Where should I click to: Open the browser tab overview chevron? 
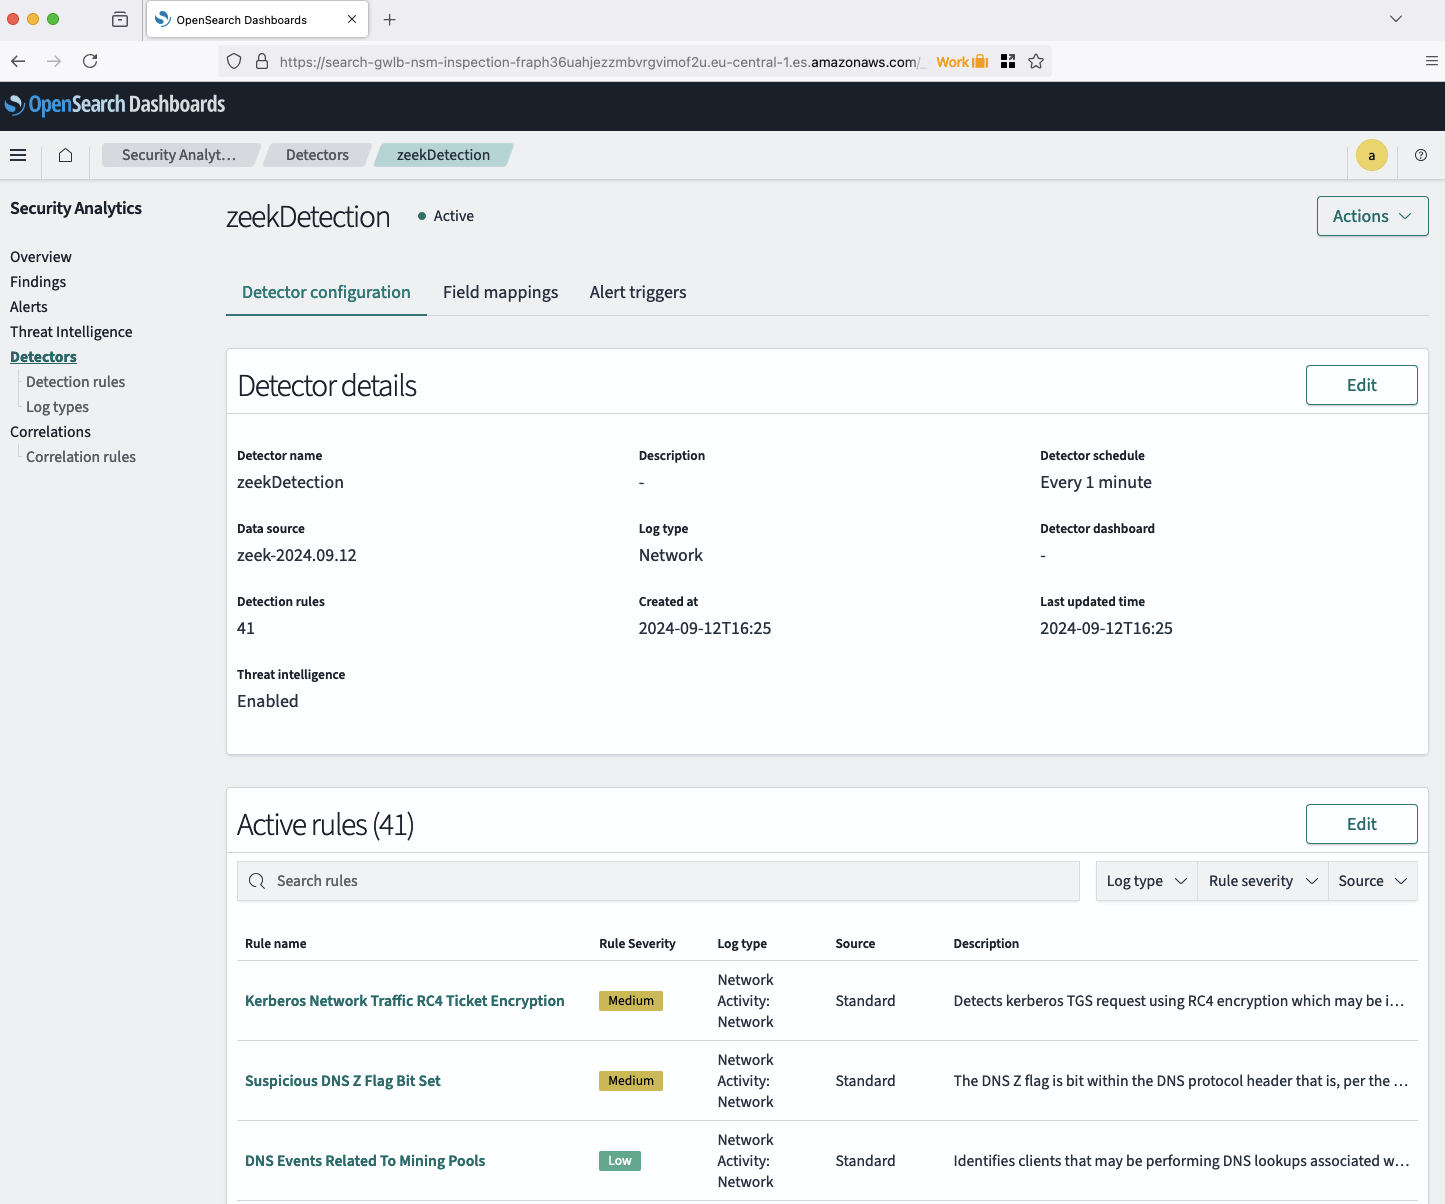tap(1395, 19)
